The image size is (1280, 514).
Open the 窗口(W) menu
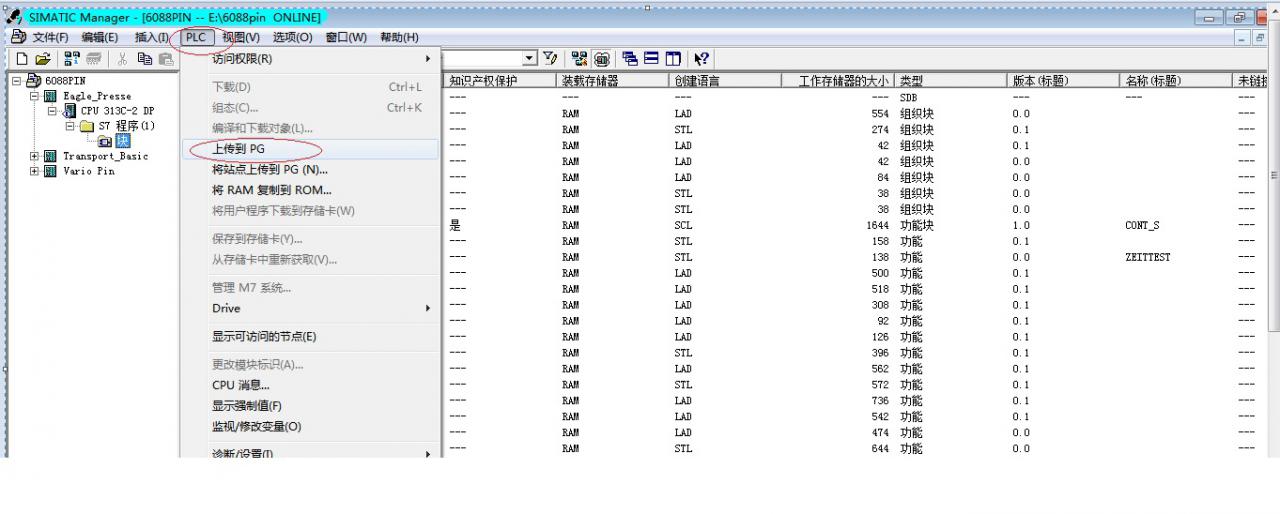coord(346,37)
